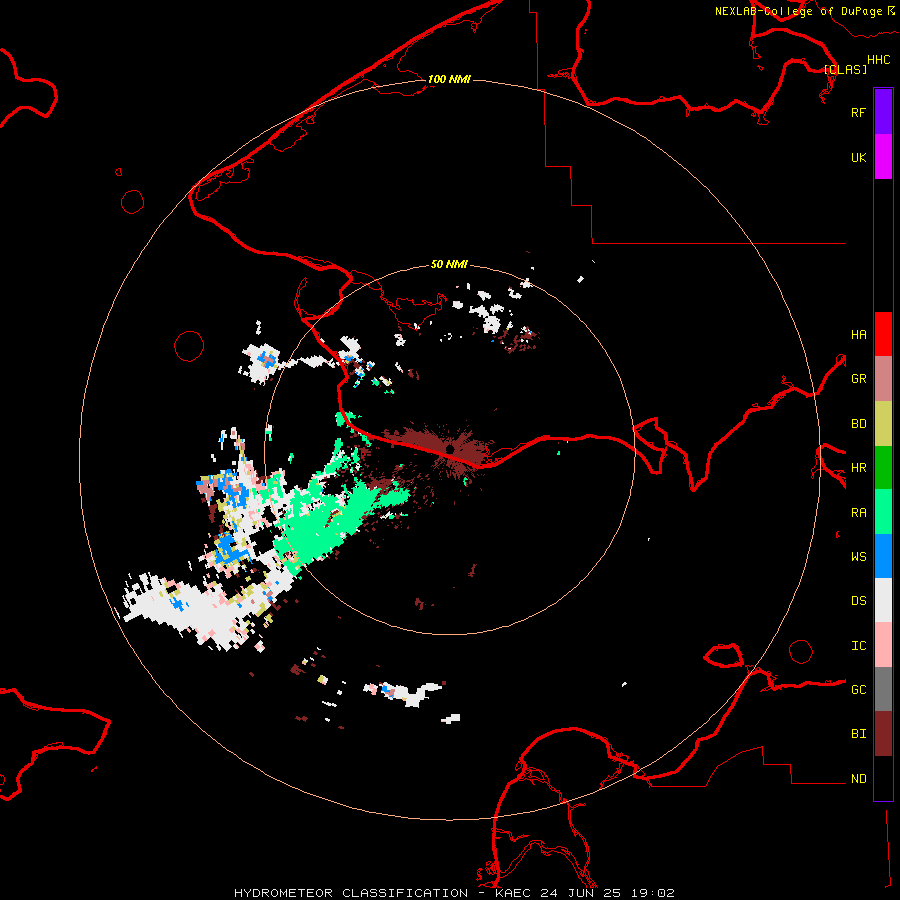Click the BI brown legend swatch
Viewport: 900px width, 900px height.
coord(883,734)
